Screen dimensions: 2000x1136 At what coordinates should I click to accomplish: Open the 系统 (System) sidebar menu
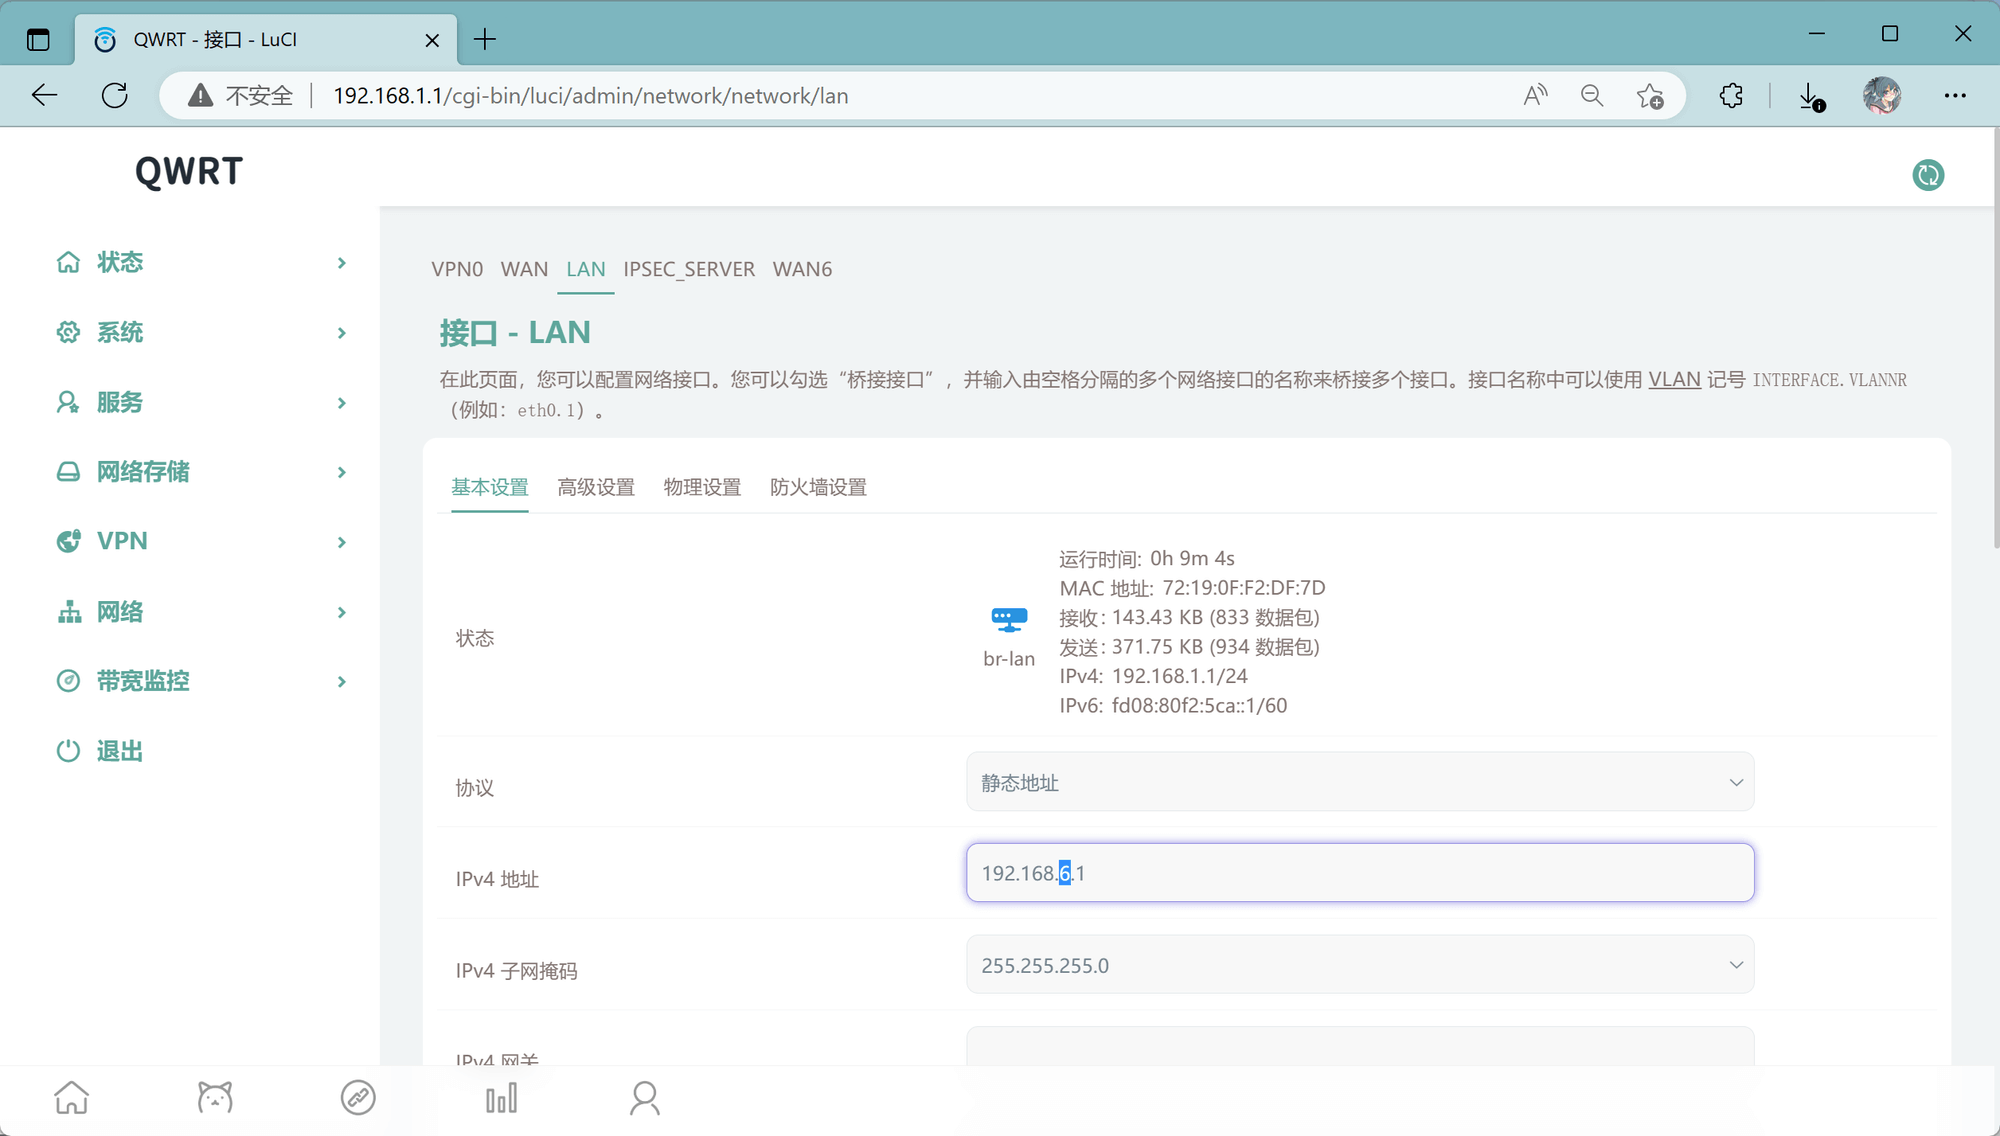[x=120, y=332]
